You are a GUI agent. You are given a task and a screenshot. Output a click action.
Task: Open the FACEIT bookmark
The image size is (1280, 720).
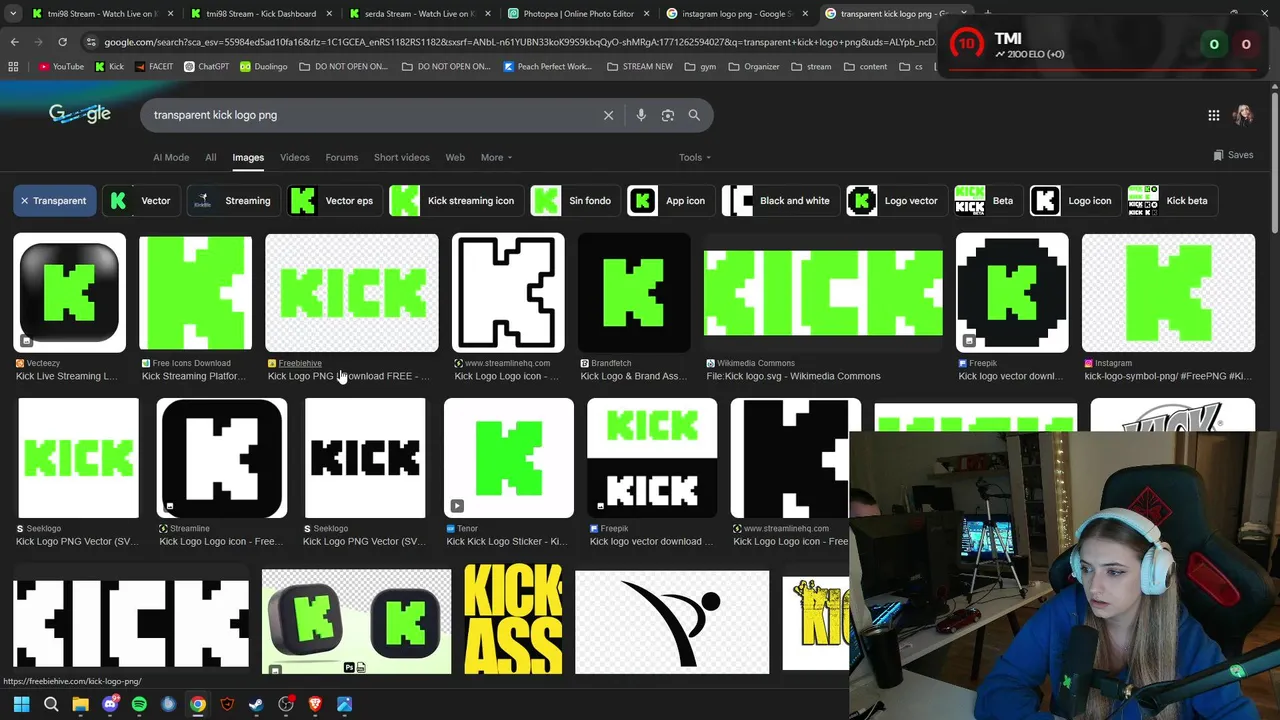coord(153,67)
